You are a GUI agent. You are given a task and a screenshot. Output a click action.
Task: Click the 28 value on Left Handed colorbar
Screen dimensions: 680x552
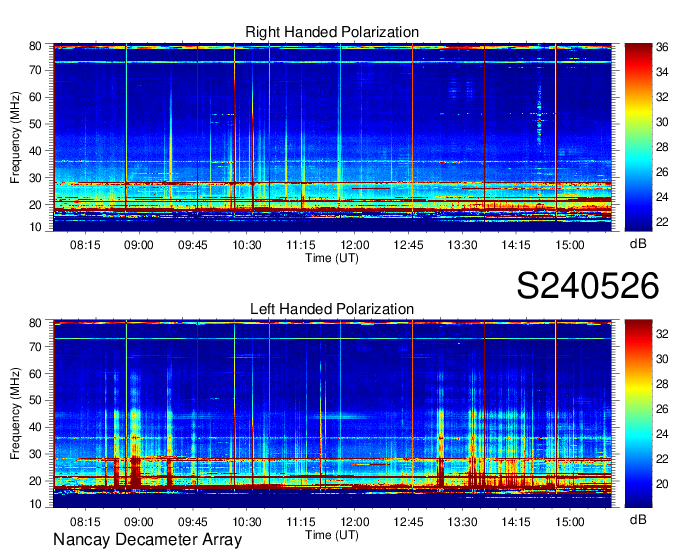(x=662, y=384)
